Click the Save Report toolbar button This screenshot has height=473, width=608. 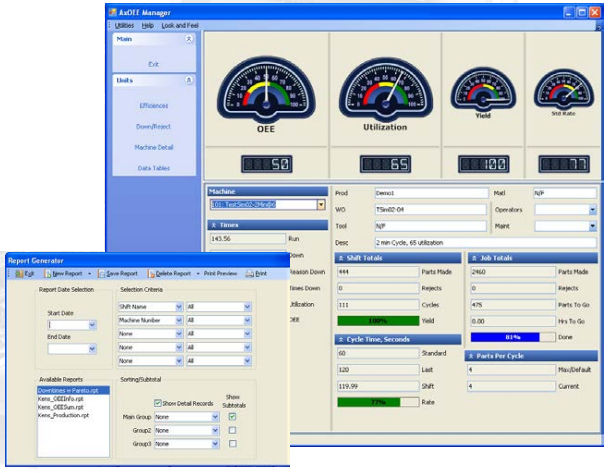[118, 274]
